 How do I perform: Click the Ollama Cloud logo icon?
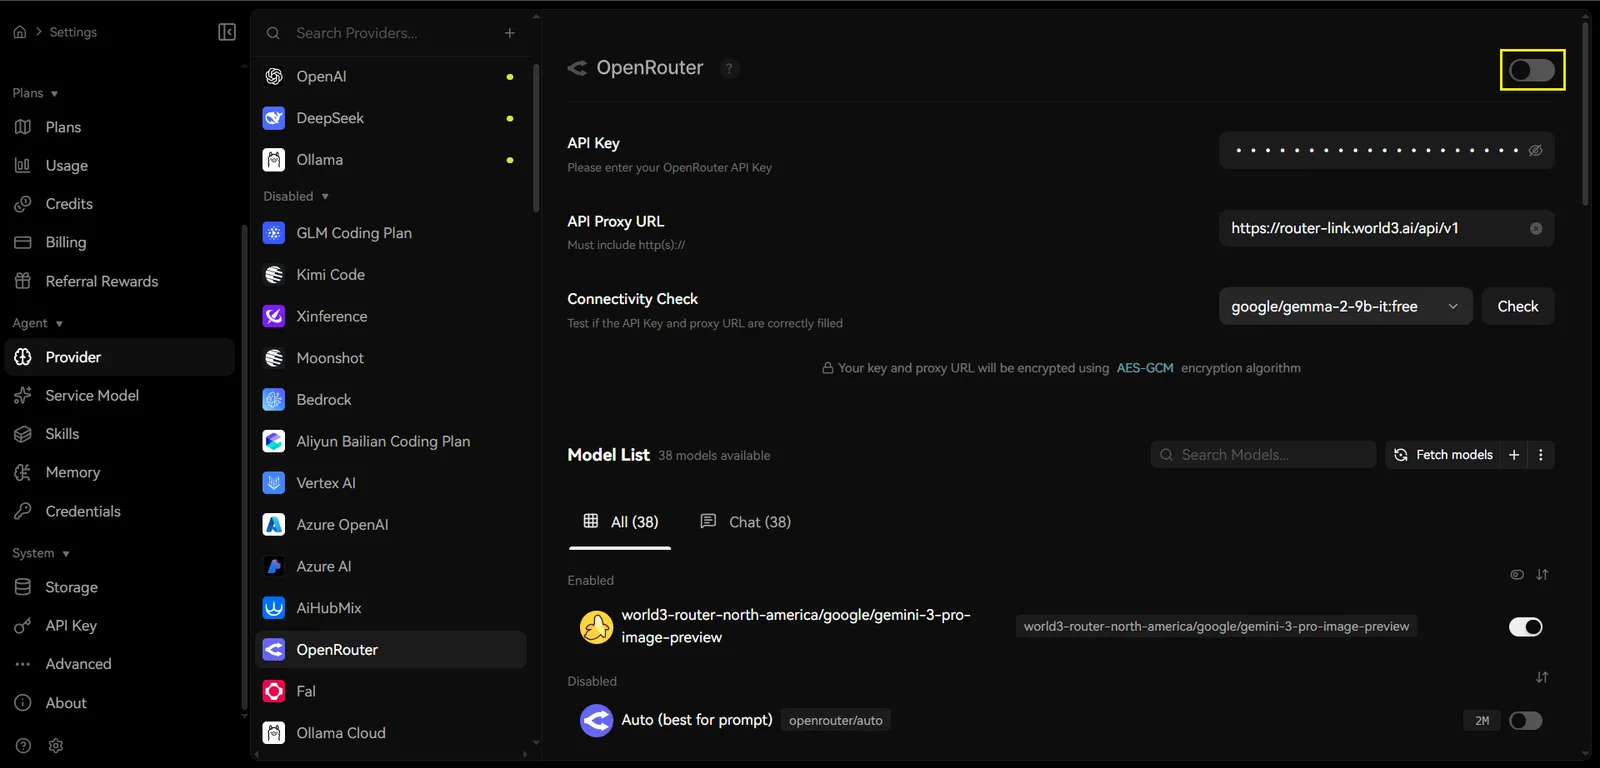[274, 733]
